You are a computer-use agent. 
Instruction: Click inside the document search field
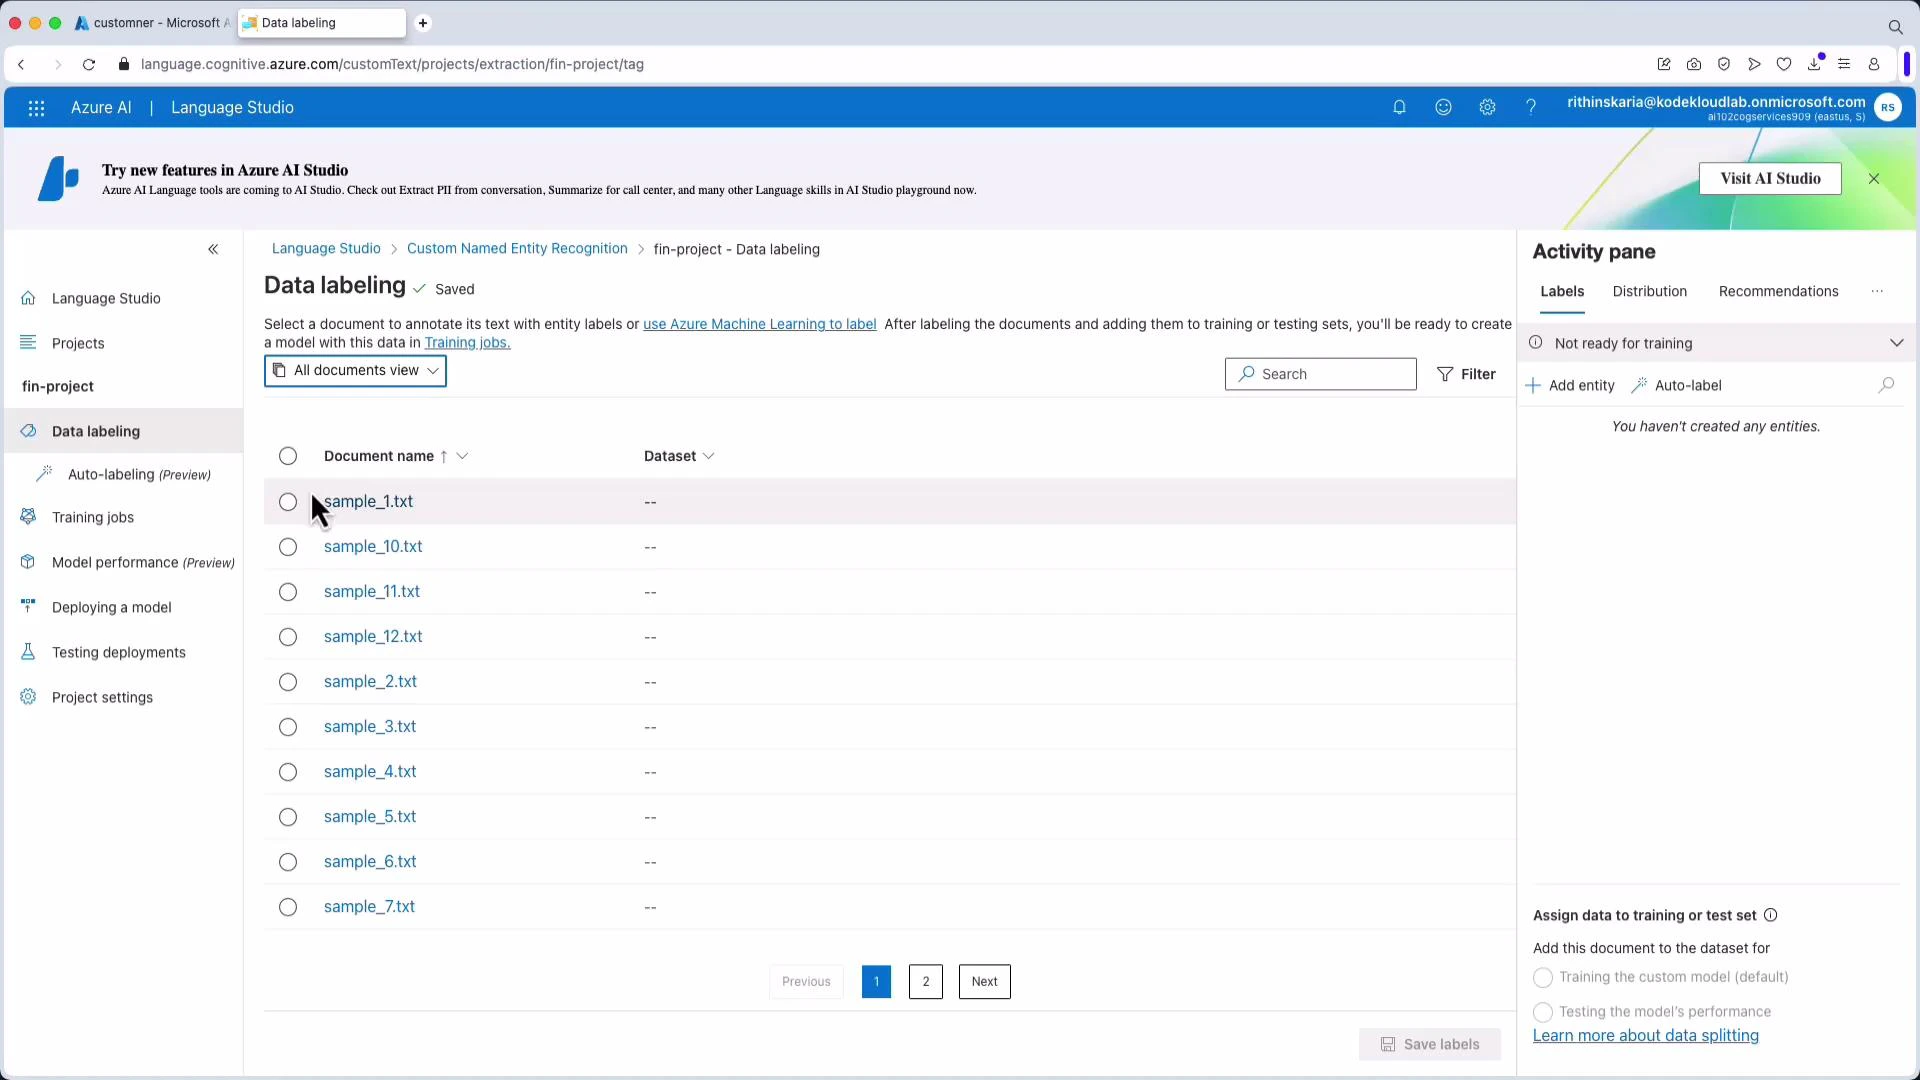[x=1320, y=373]
